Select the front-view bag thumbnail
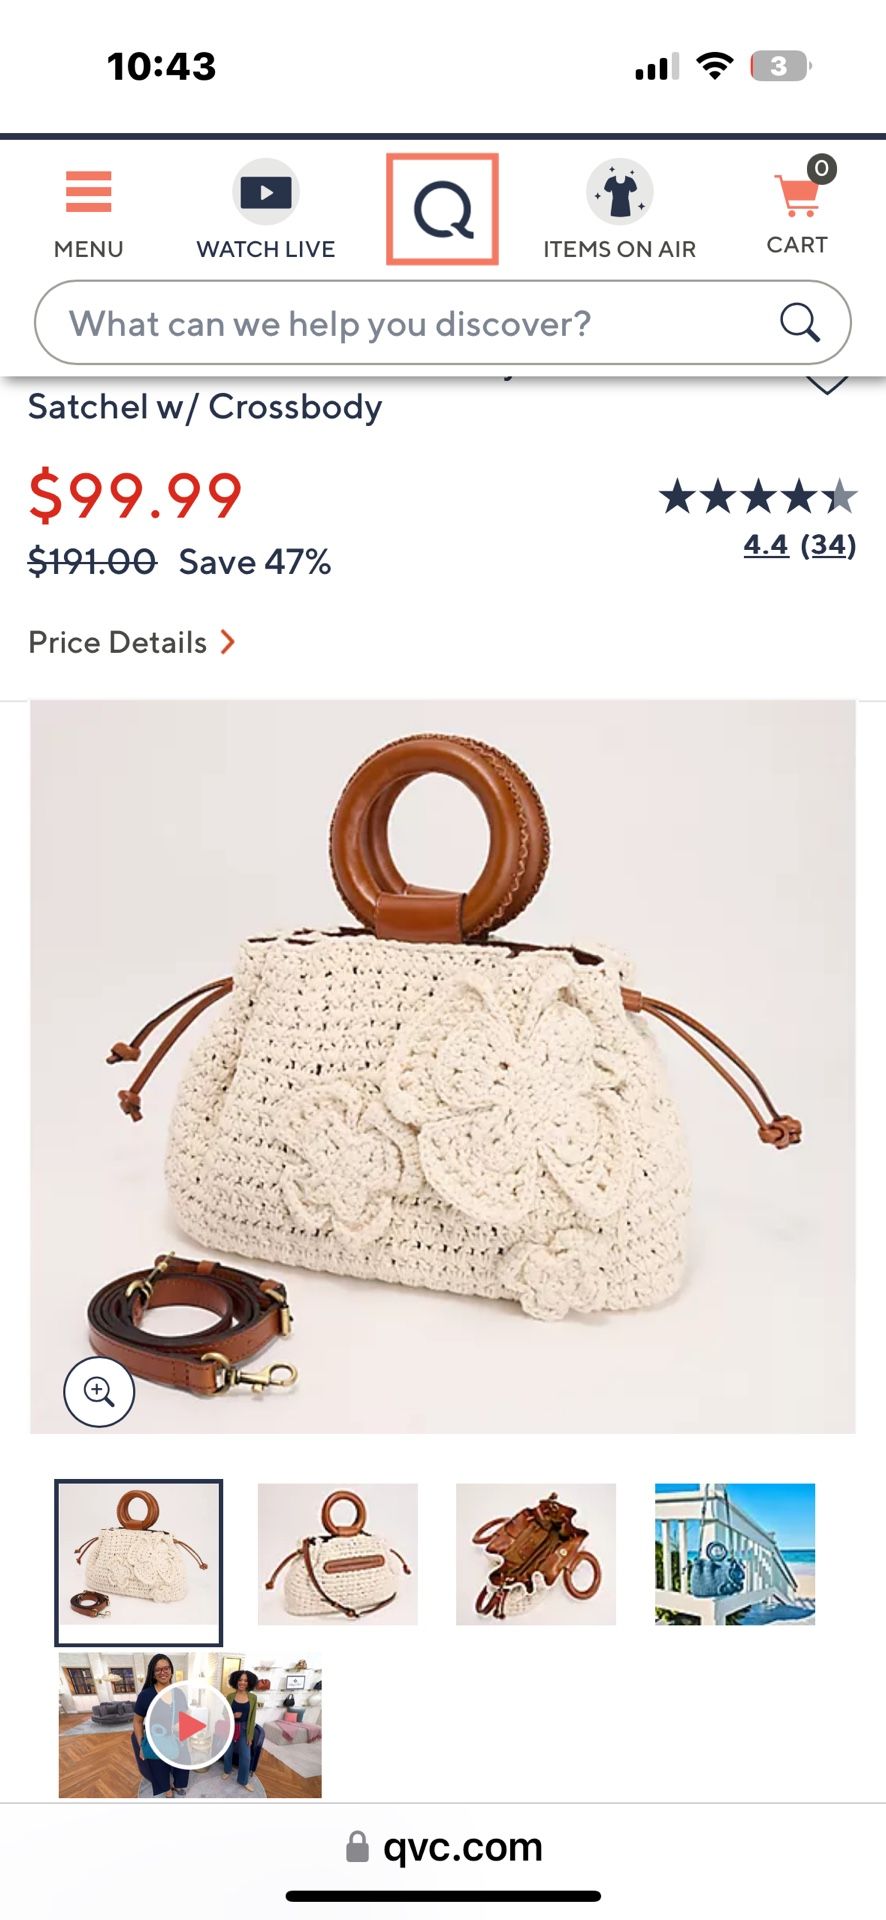 click(x=138, y=1562)
